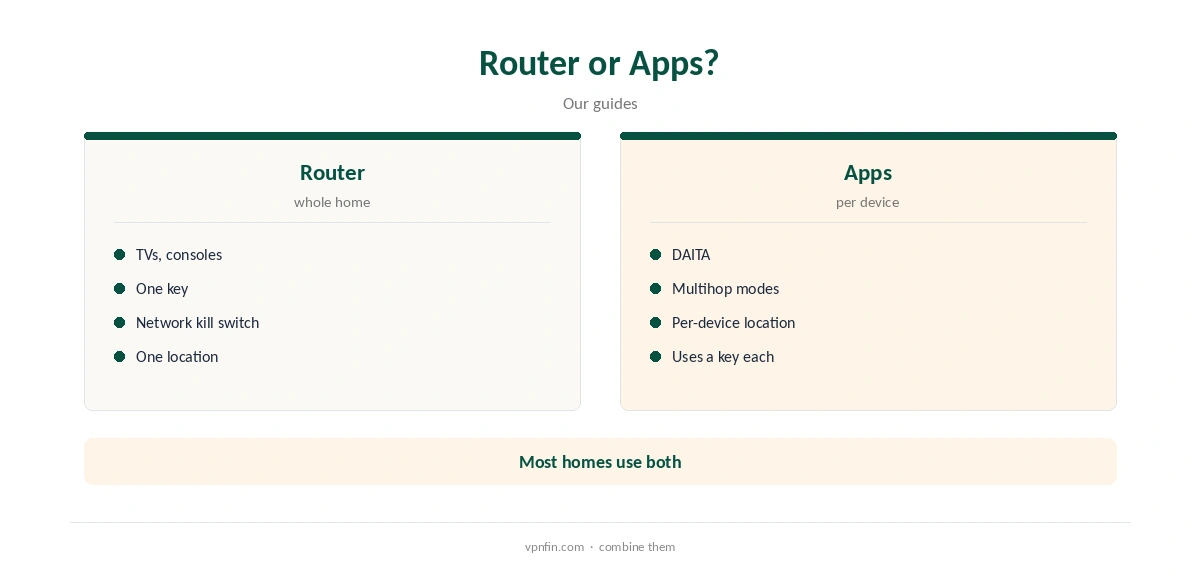Select the 'Our guides' subtitle
The width and height of the screenshot is (1200, 576).
pyautogui.click(x=600, y=104)
